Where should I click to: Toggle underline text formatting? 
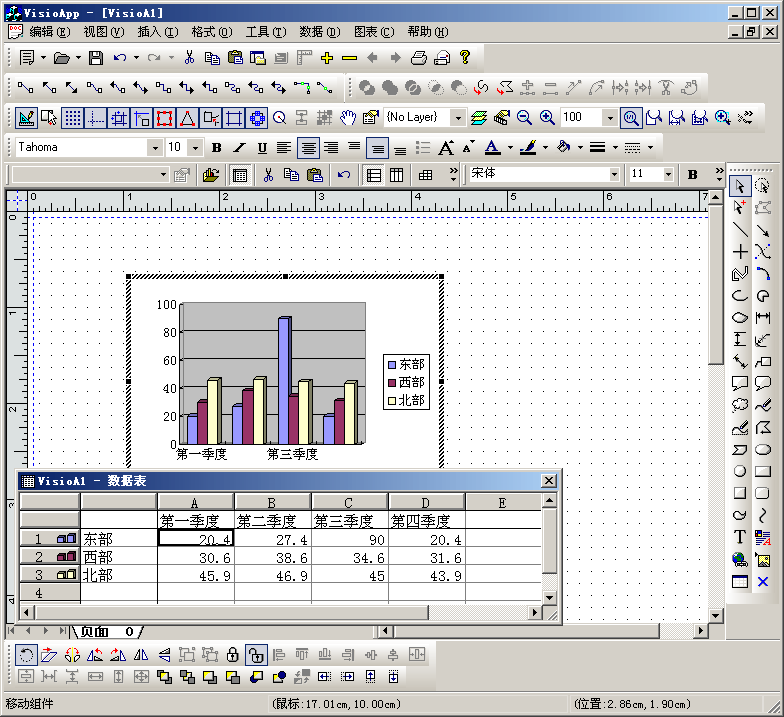[262, 148]
